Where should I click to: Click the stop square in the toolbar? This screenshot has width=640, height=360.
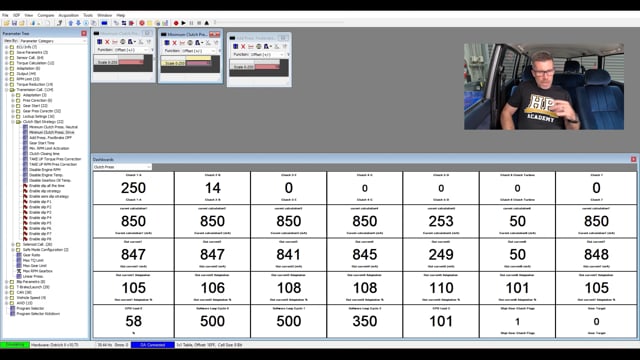[x=199, y=23]
